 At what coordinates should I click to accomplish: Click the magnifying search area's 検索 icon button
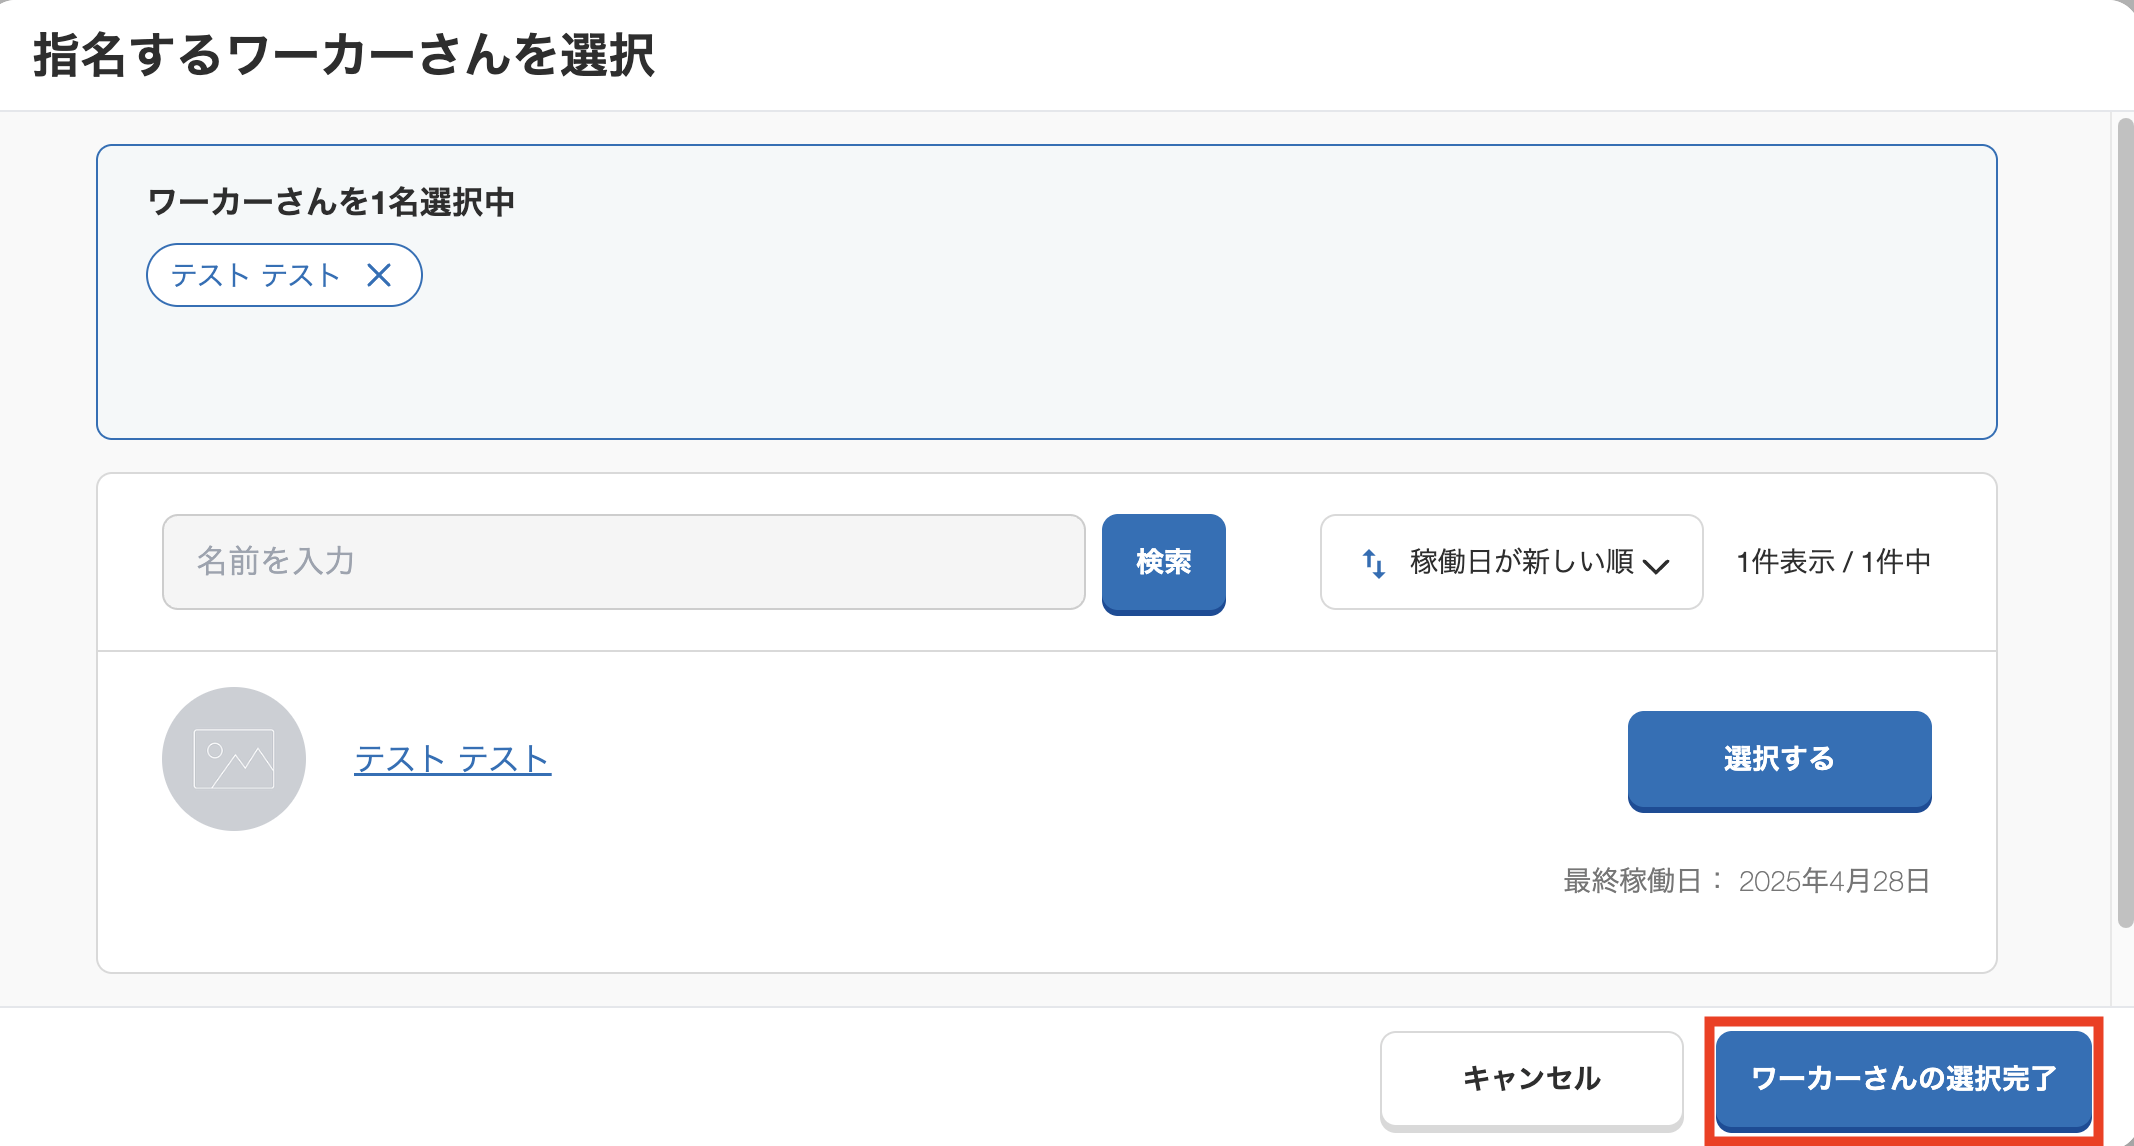click(1163, 563)
